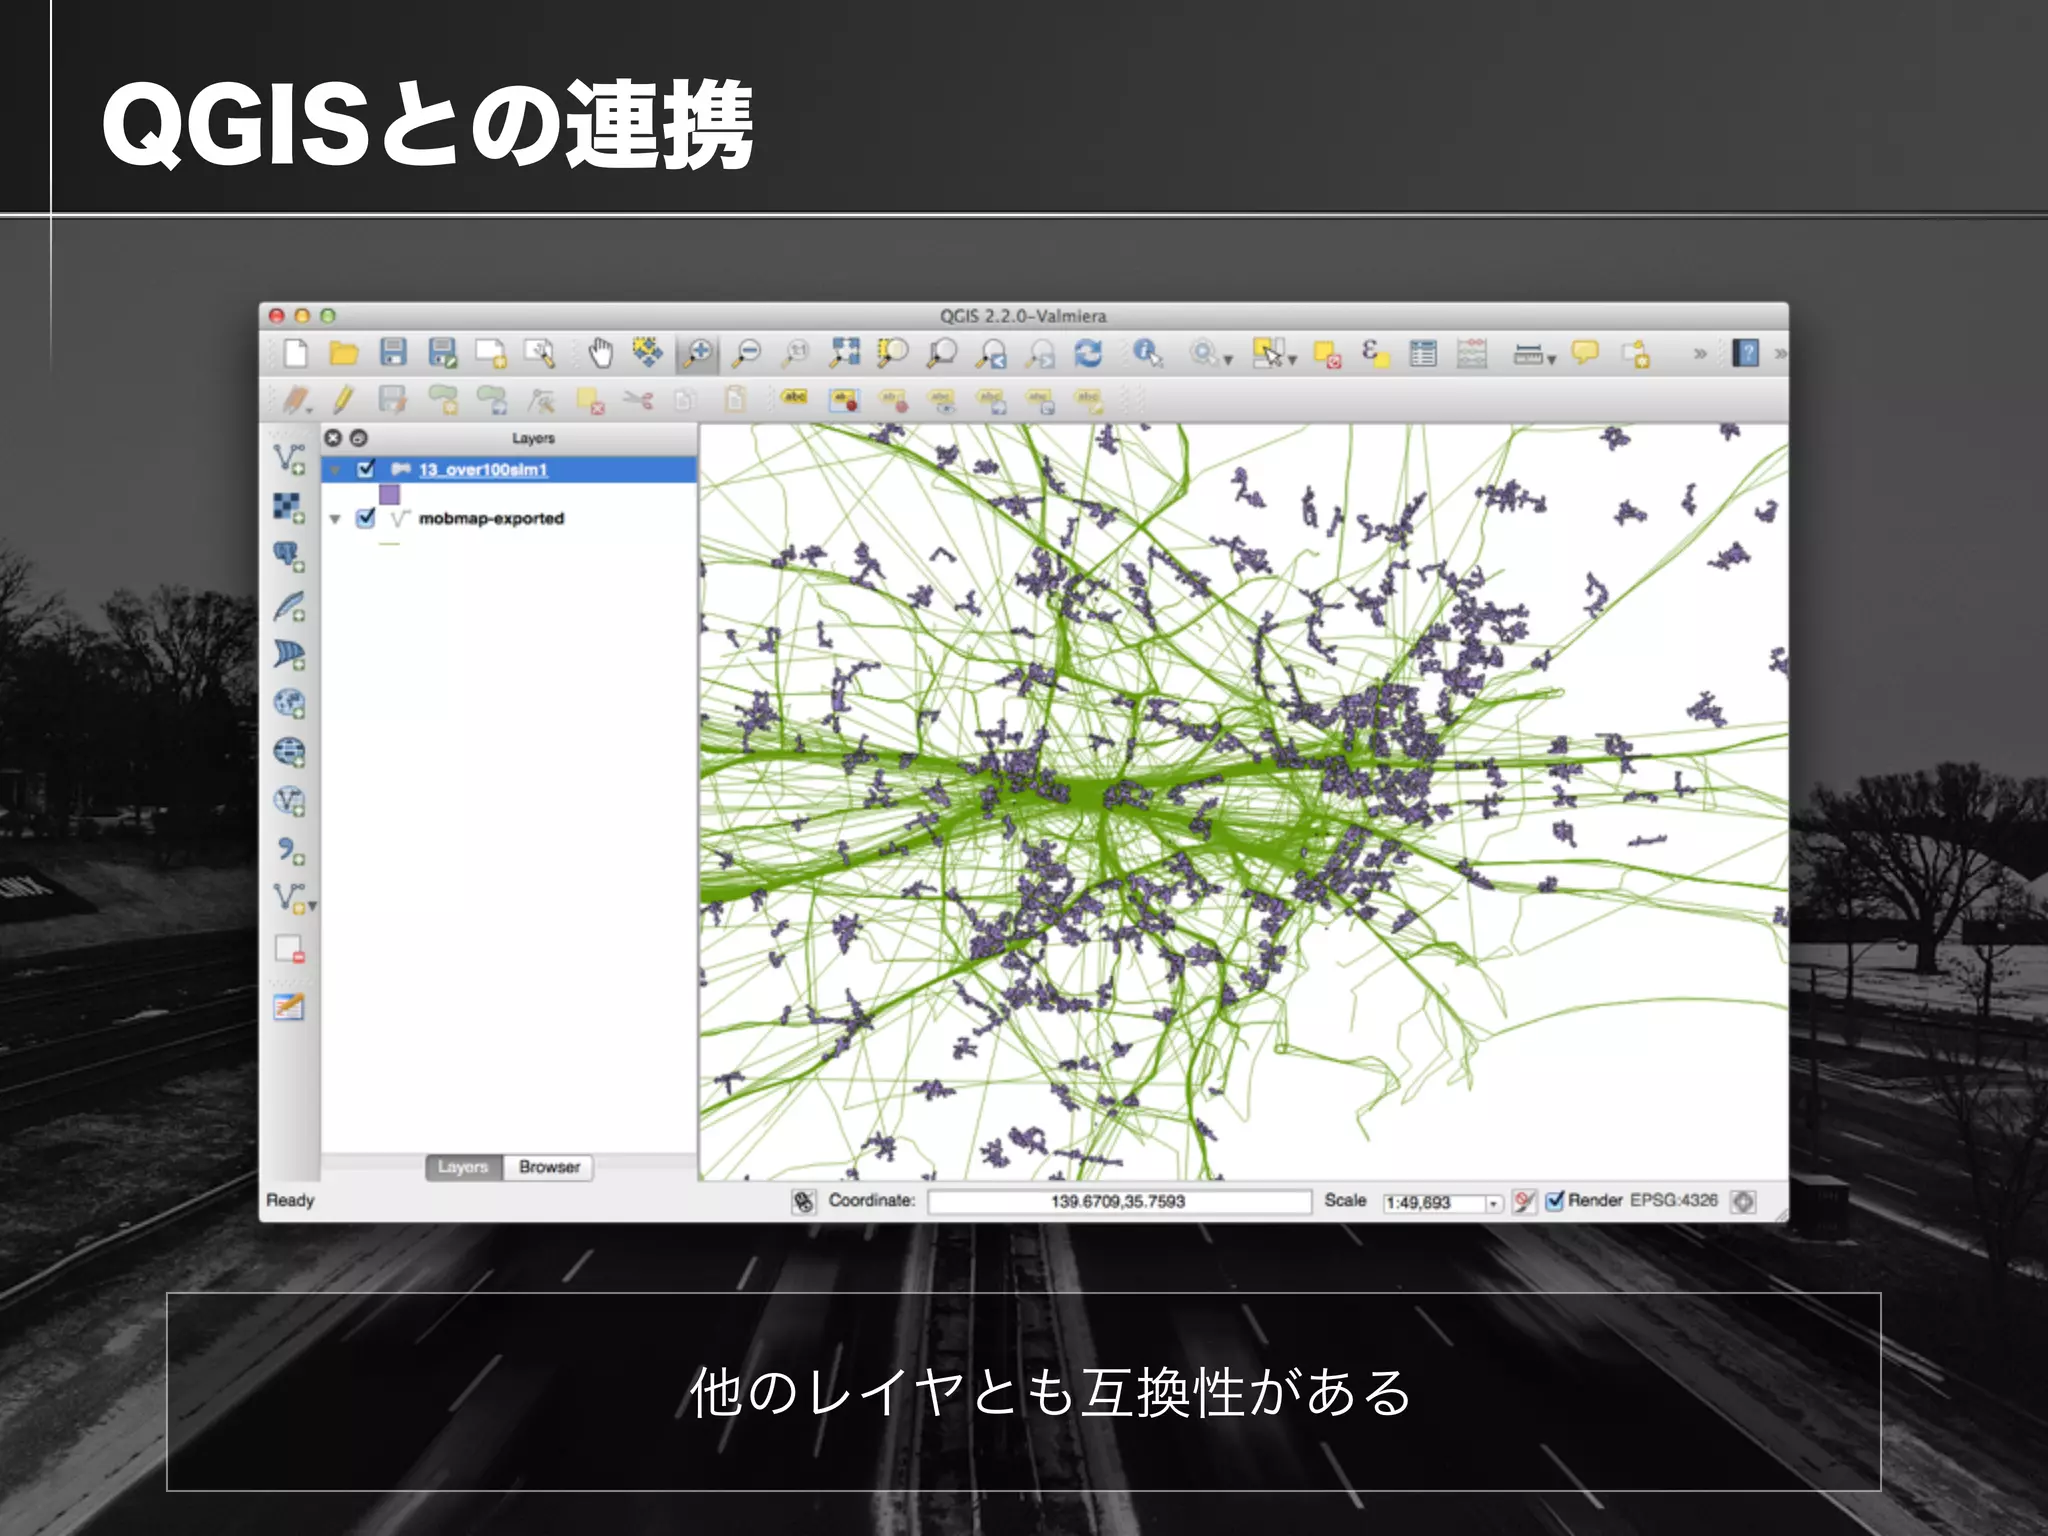Image resolution: width=2048 pixels, height=1536 pixels.
Task: Toggle visibility of 13_over100slm1 layer
Action: tap(366, 469)
